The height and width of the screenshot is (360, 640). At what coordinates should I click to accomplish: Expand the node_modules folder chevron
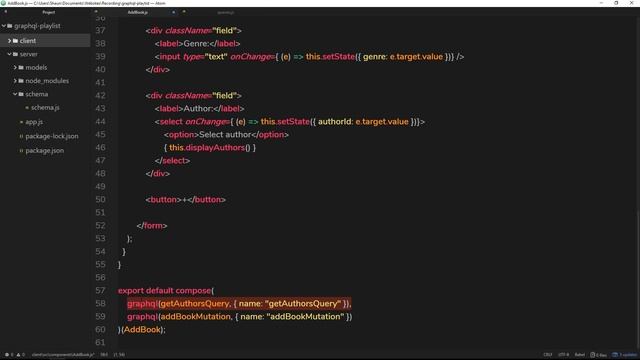(x=15, y=81)
